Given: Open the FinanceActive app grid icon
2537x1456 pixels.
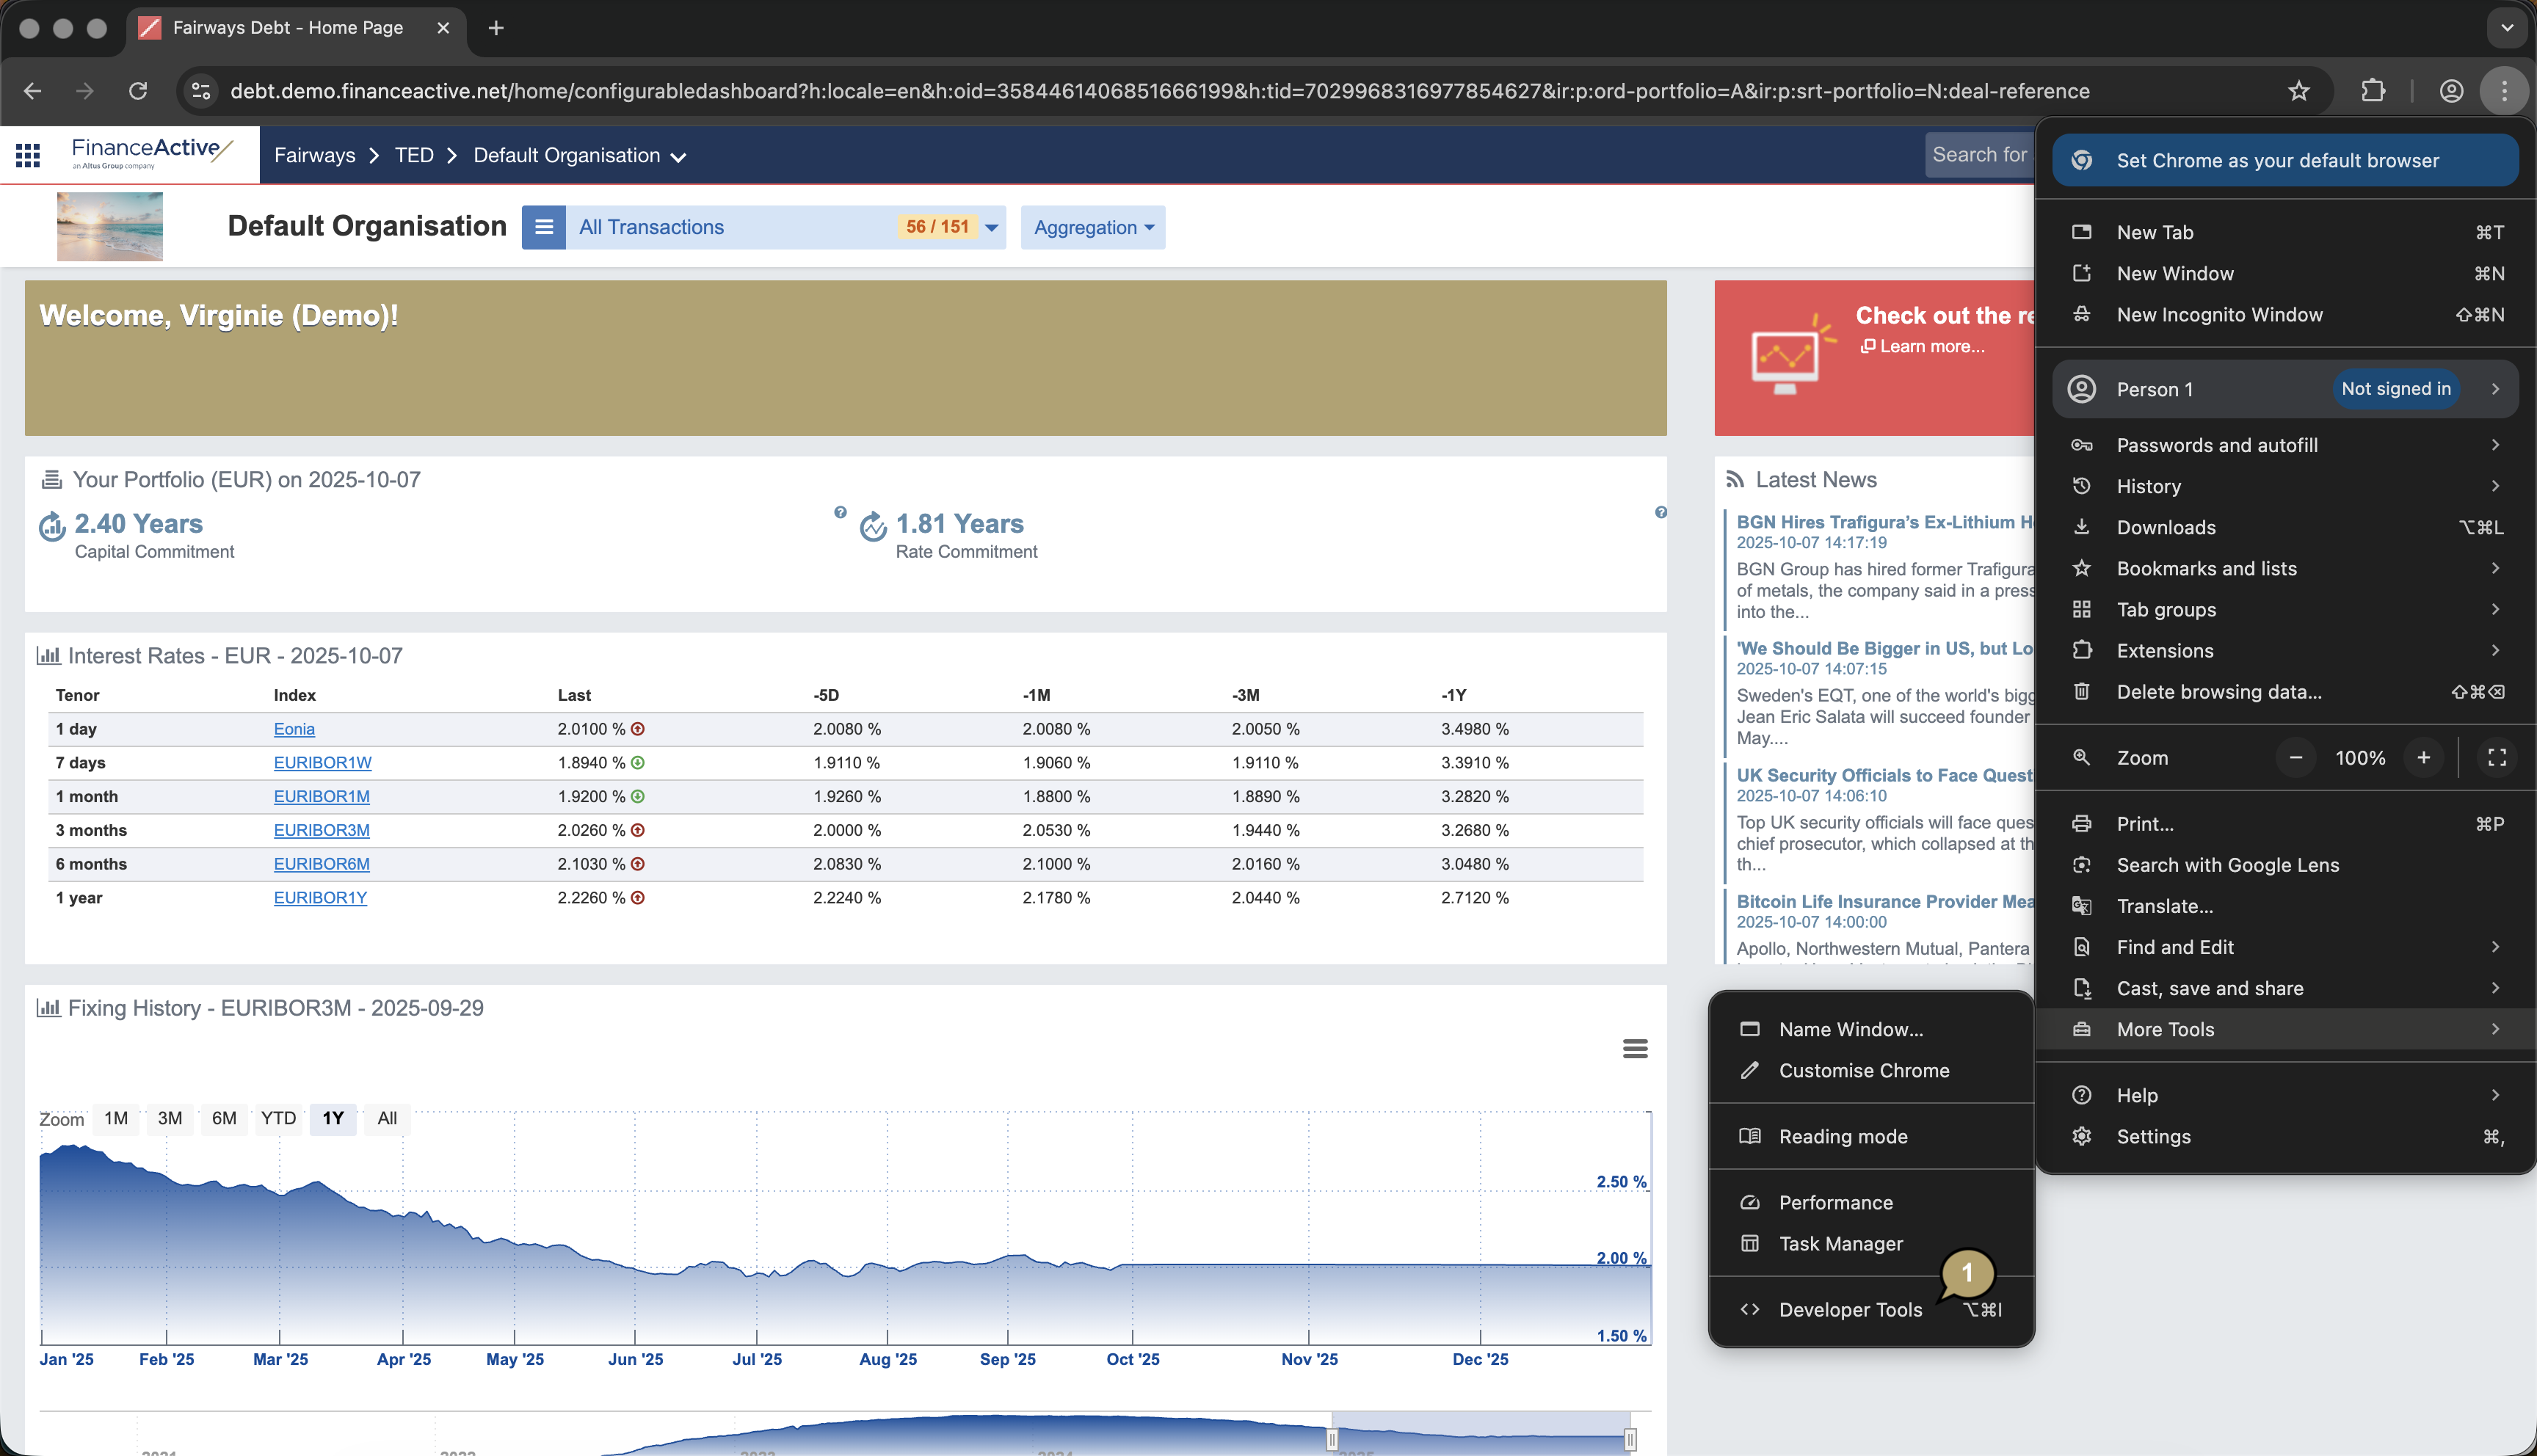Looking at the screenshot, I should click(x=27, y=155).
